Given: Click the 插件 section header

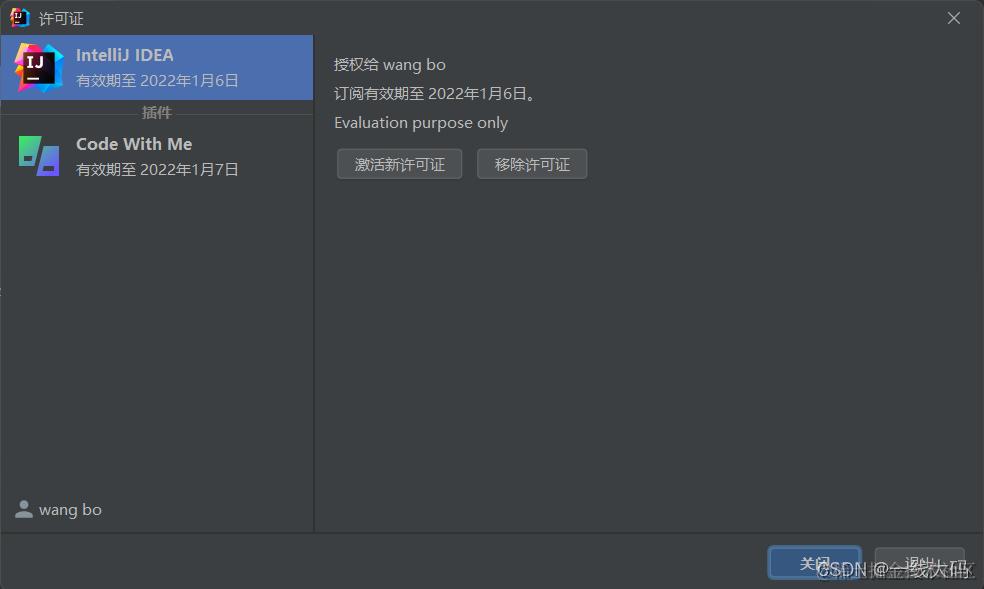Looking at the screenshot, I should click(x=156, y=112).
